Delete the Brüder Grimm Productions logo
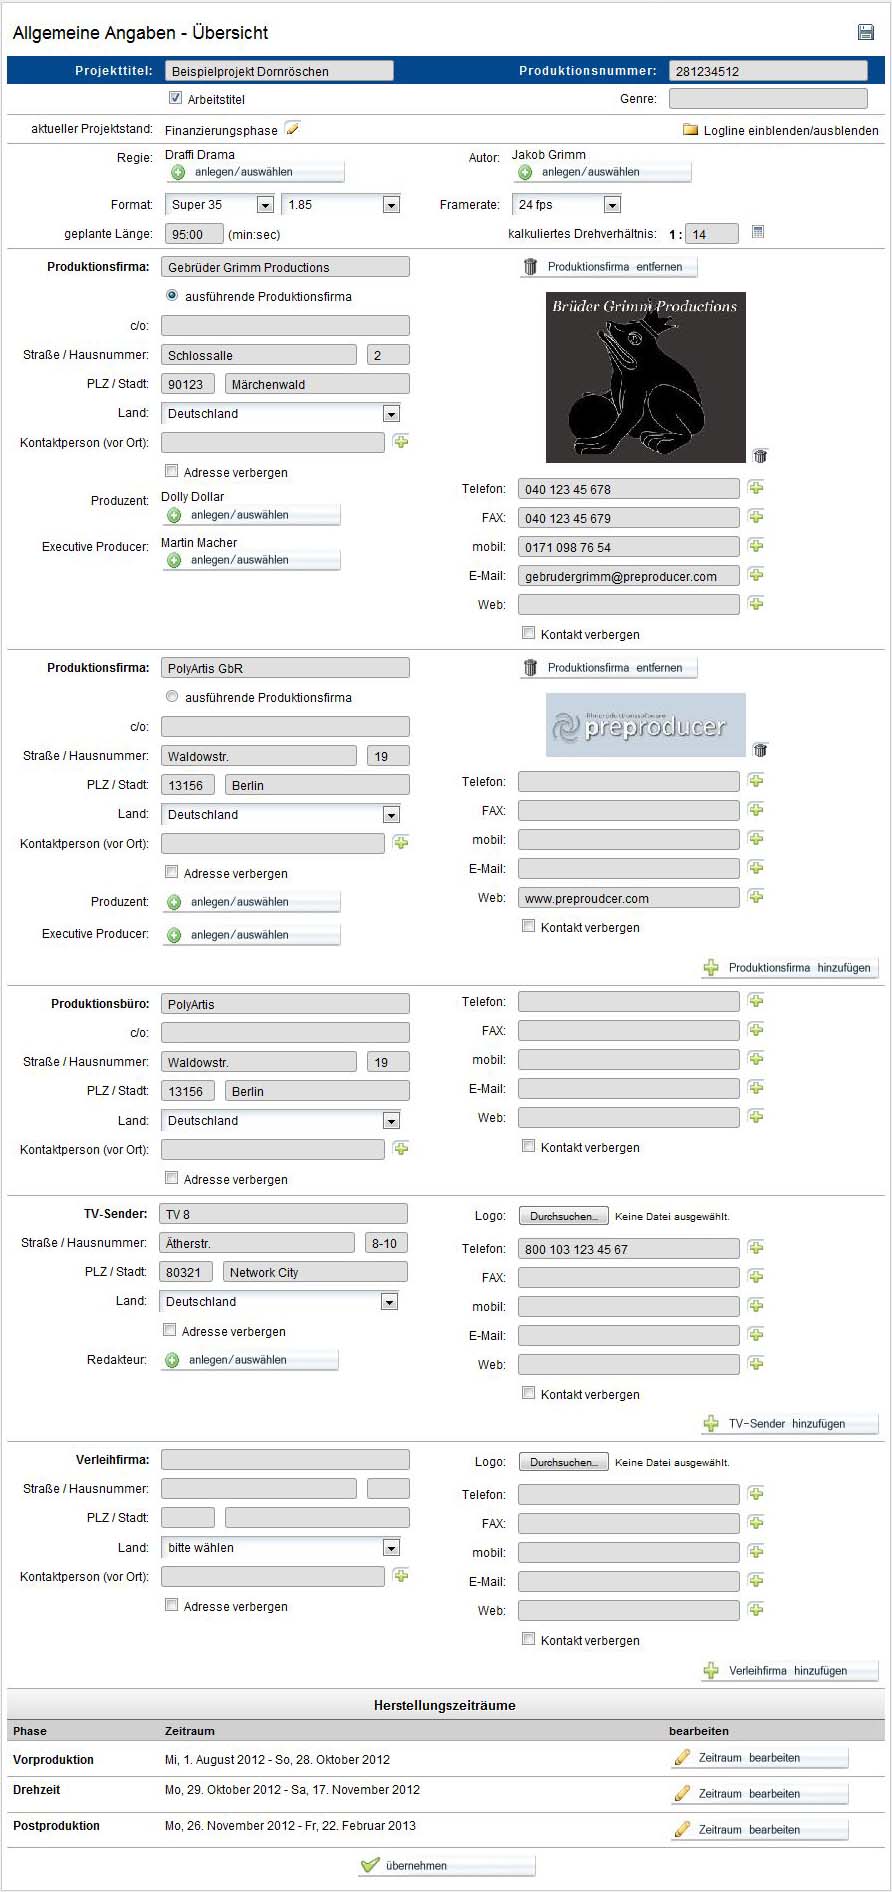The image size is (892, 1892). click(760, 455)
